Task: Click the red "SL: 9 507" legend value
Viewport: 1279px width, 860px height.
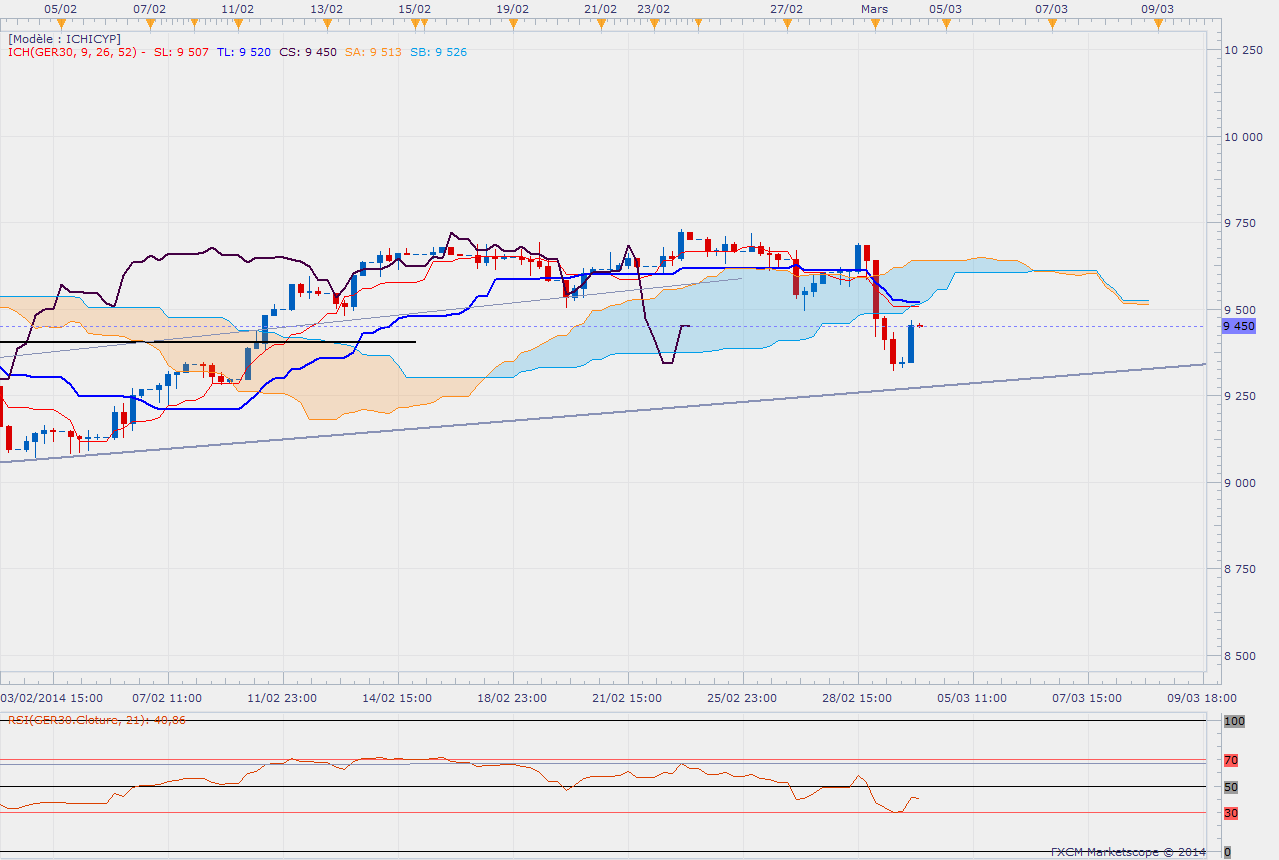Action: pos(182,52)
